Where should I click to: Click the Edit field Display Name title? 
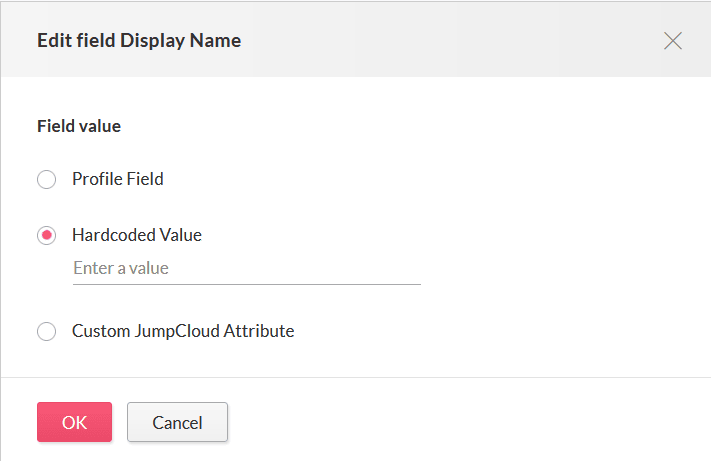point(139,41)
